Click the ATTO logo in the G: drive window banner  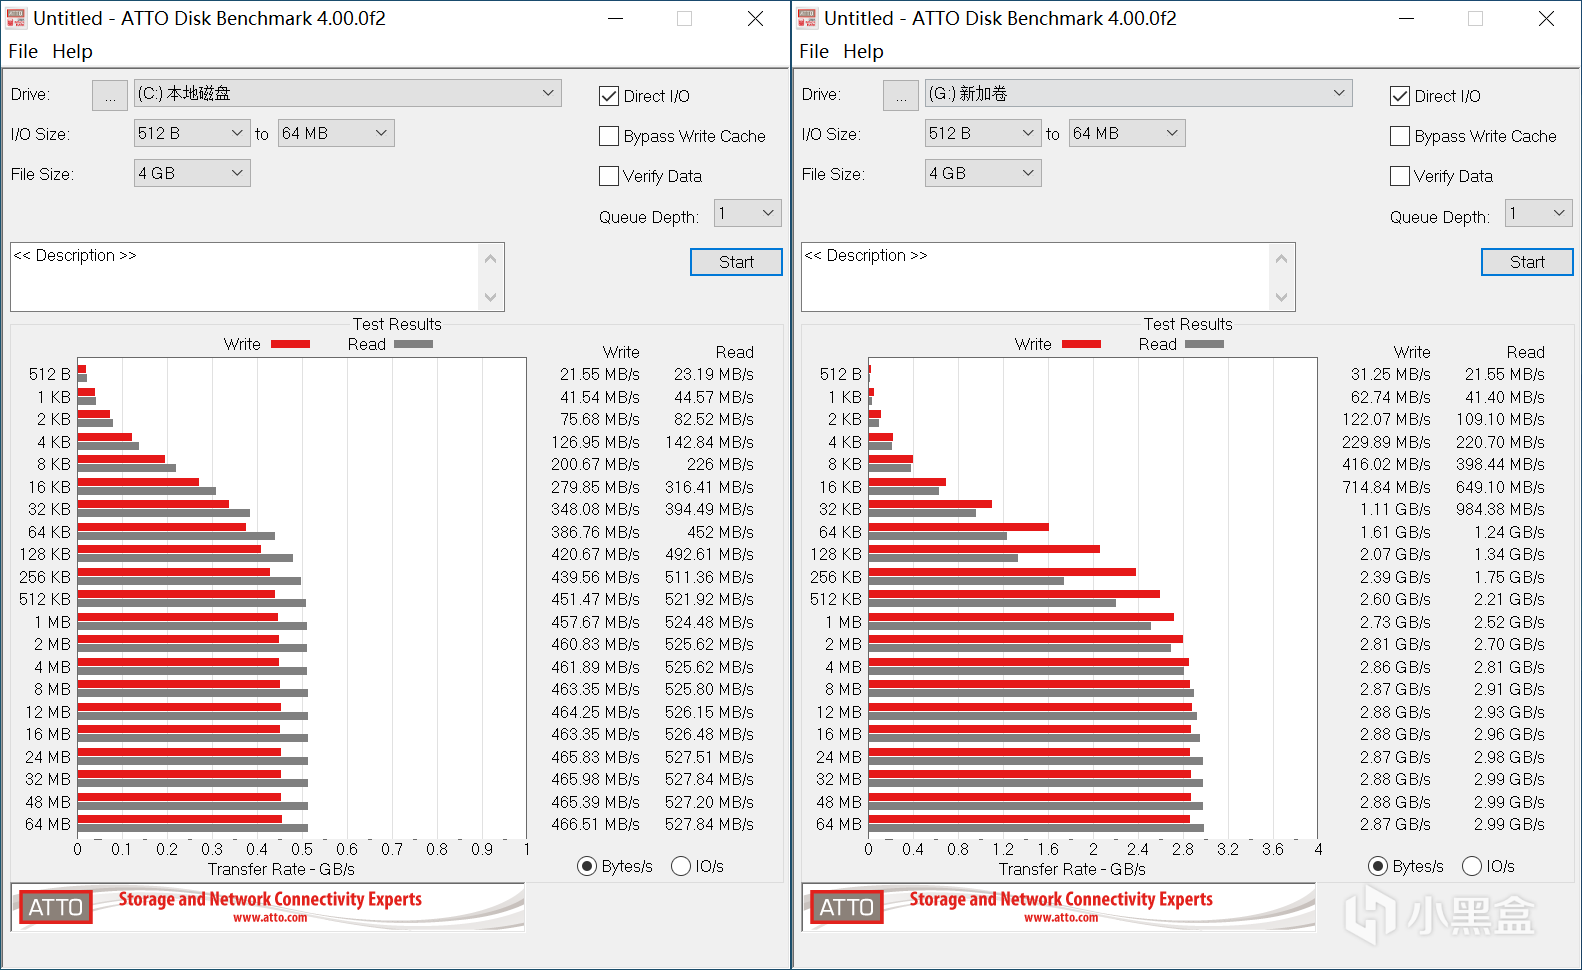pyautogui.click(x=847, y=907)
